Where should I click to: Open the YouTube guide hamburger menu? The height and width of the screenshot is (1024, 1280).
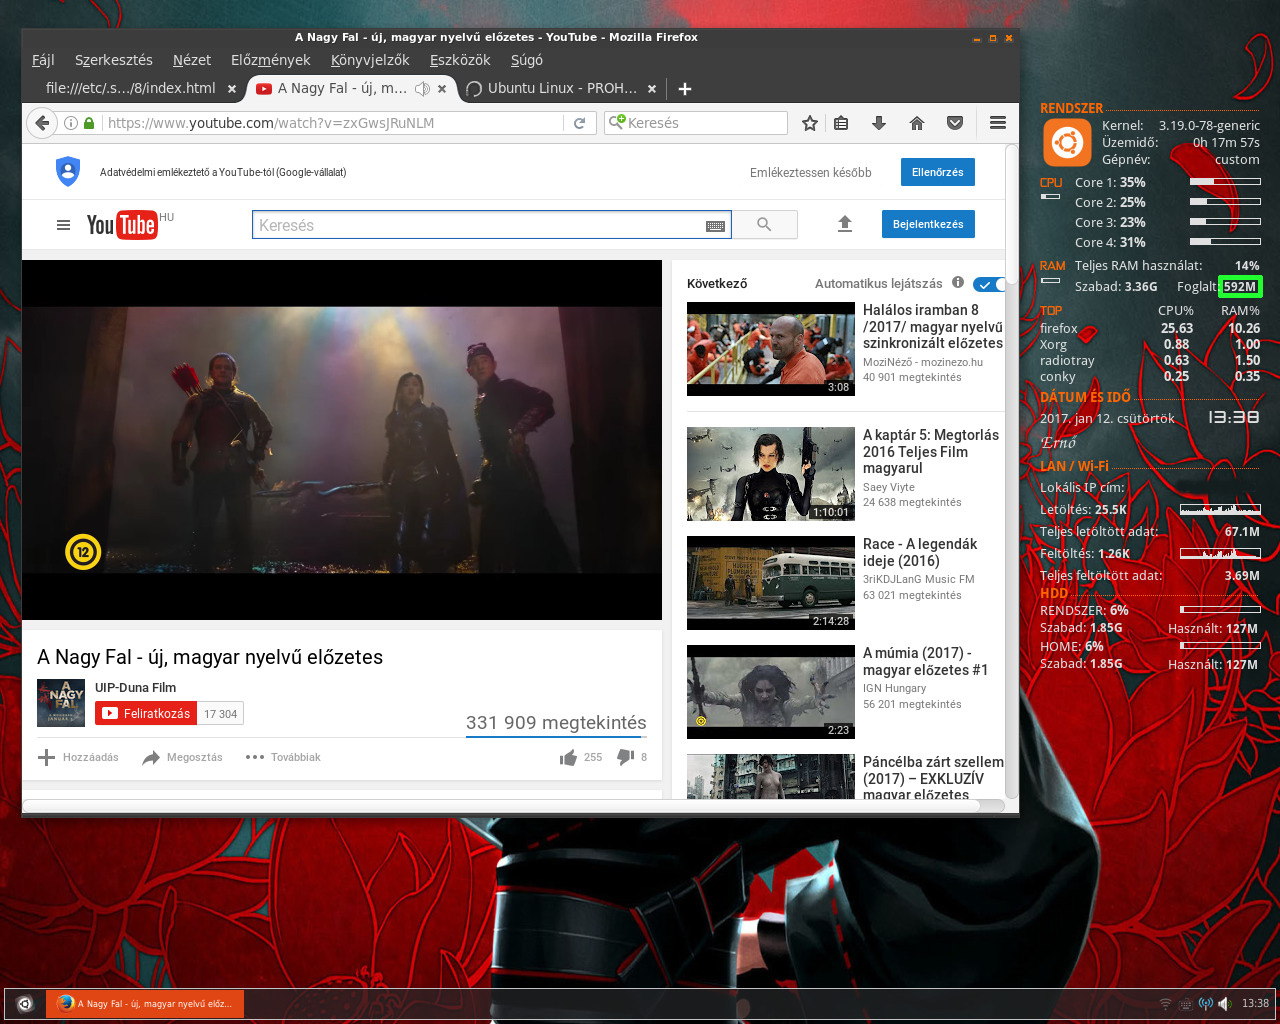[63, 225]
